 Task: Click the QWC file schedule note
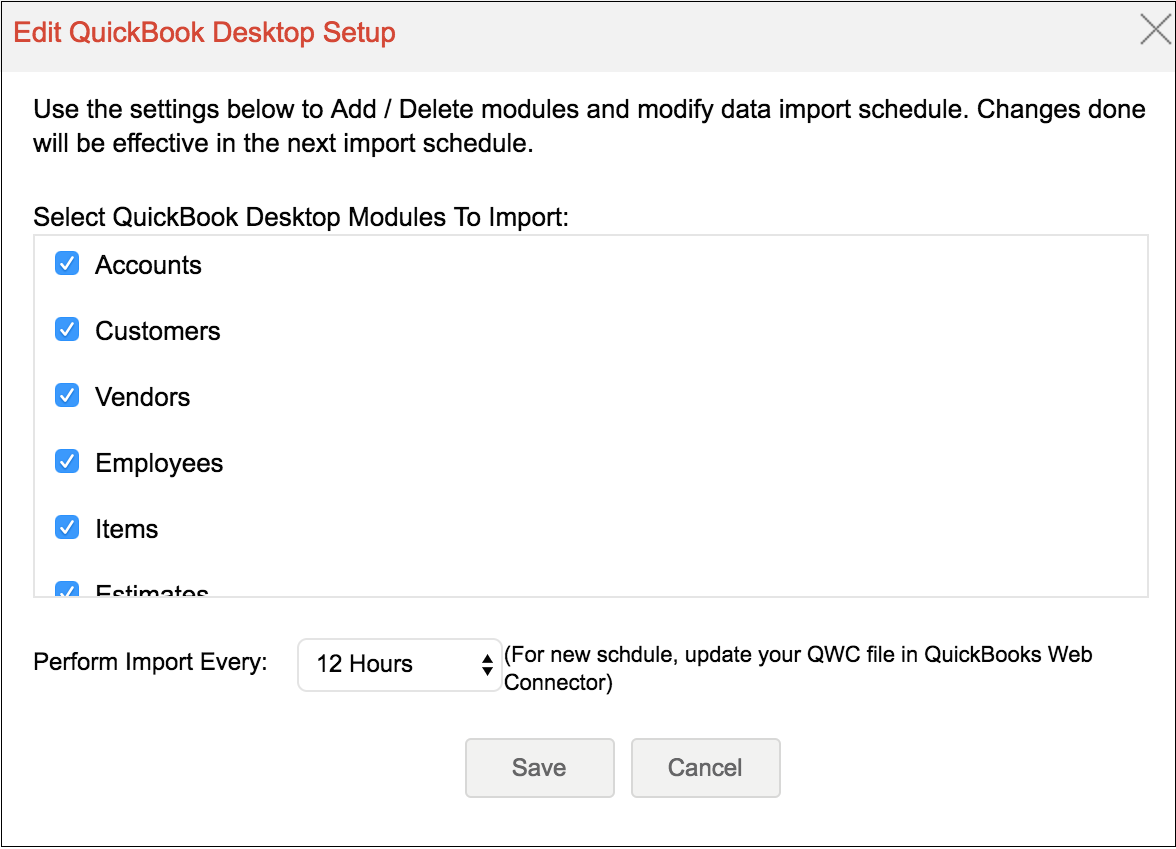click(798, 668)
